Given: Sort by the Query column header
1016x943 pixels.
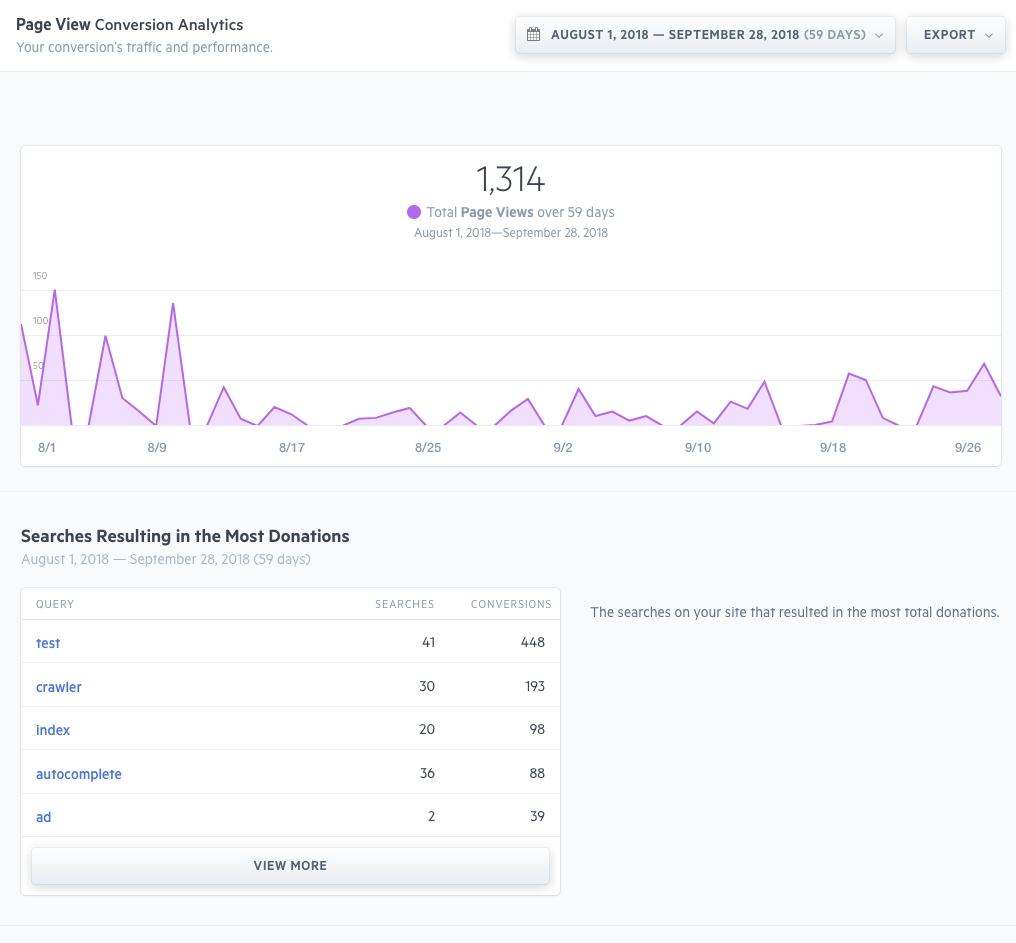Looking at the screenshot, I should pos(55,604).
